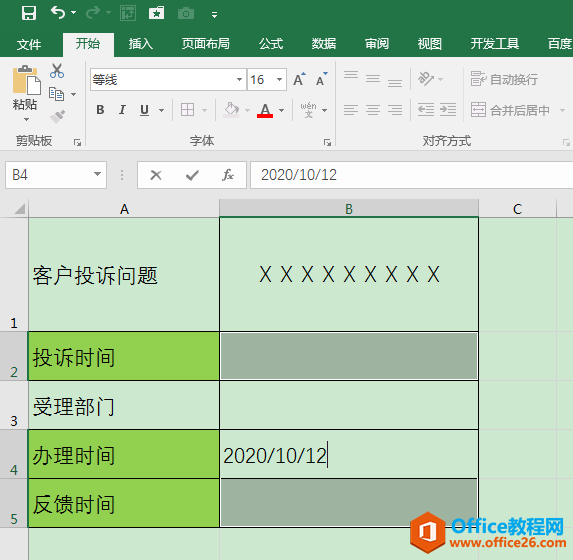Click the increase font size icon

299,79
